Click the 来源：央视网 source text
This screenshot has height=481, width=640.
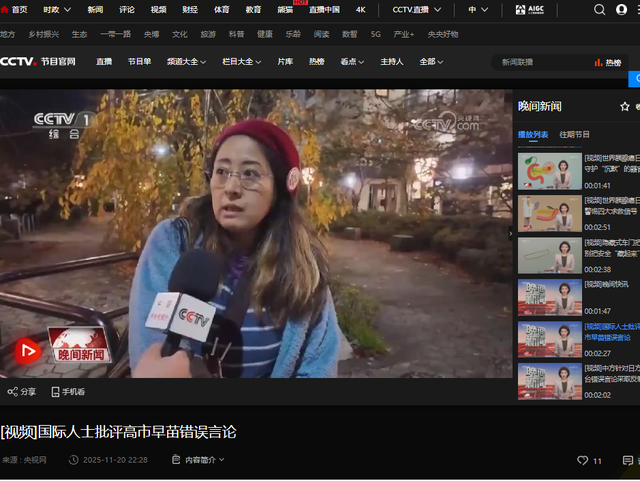24,460
